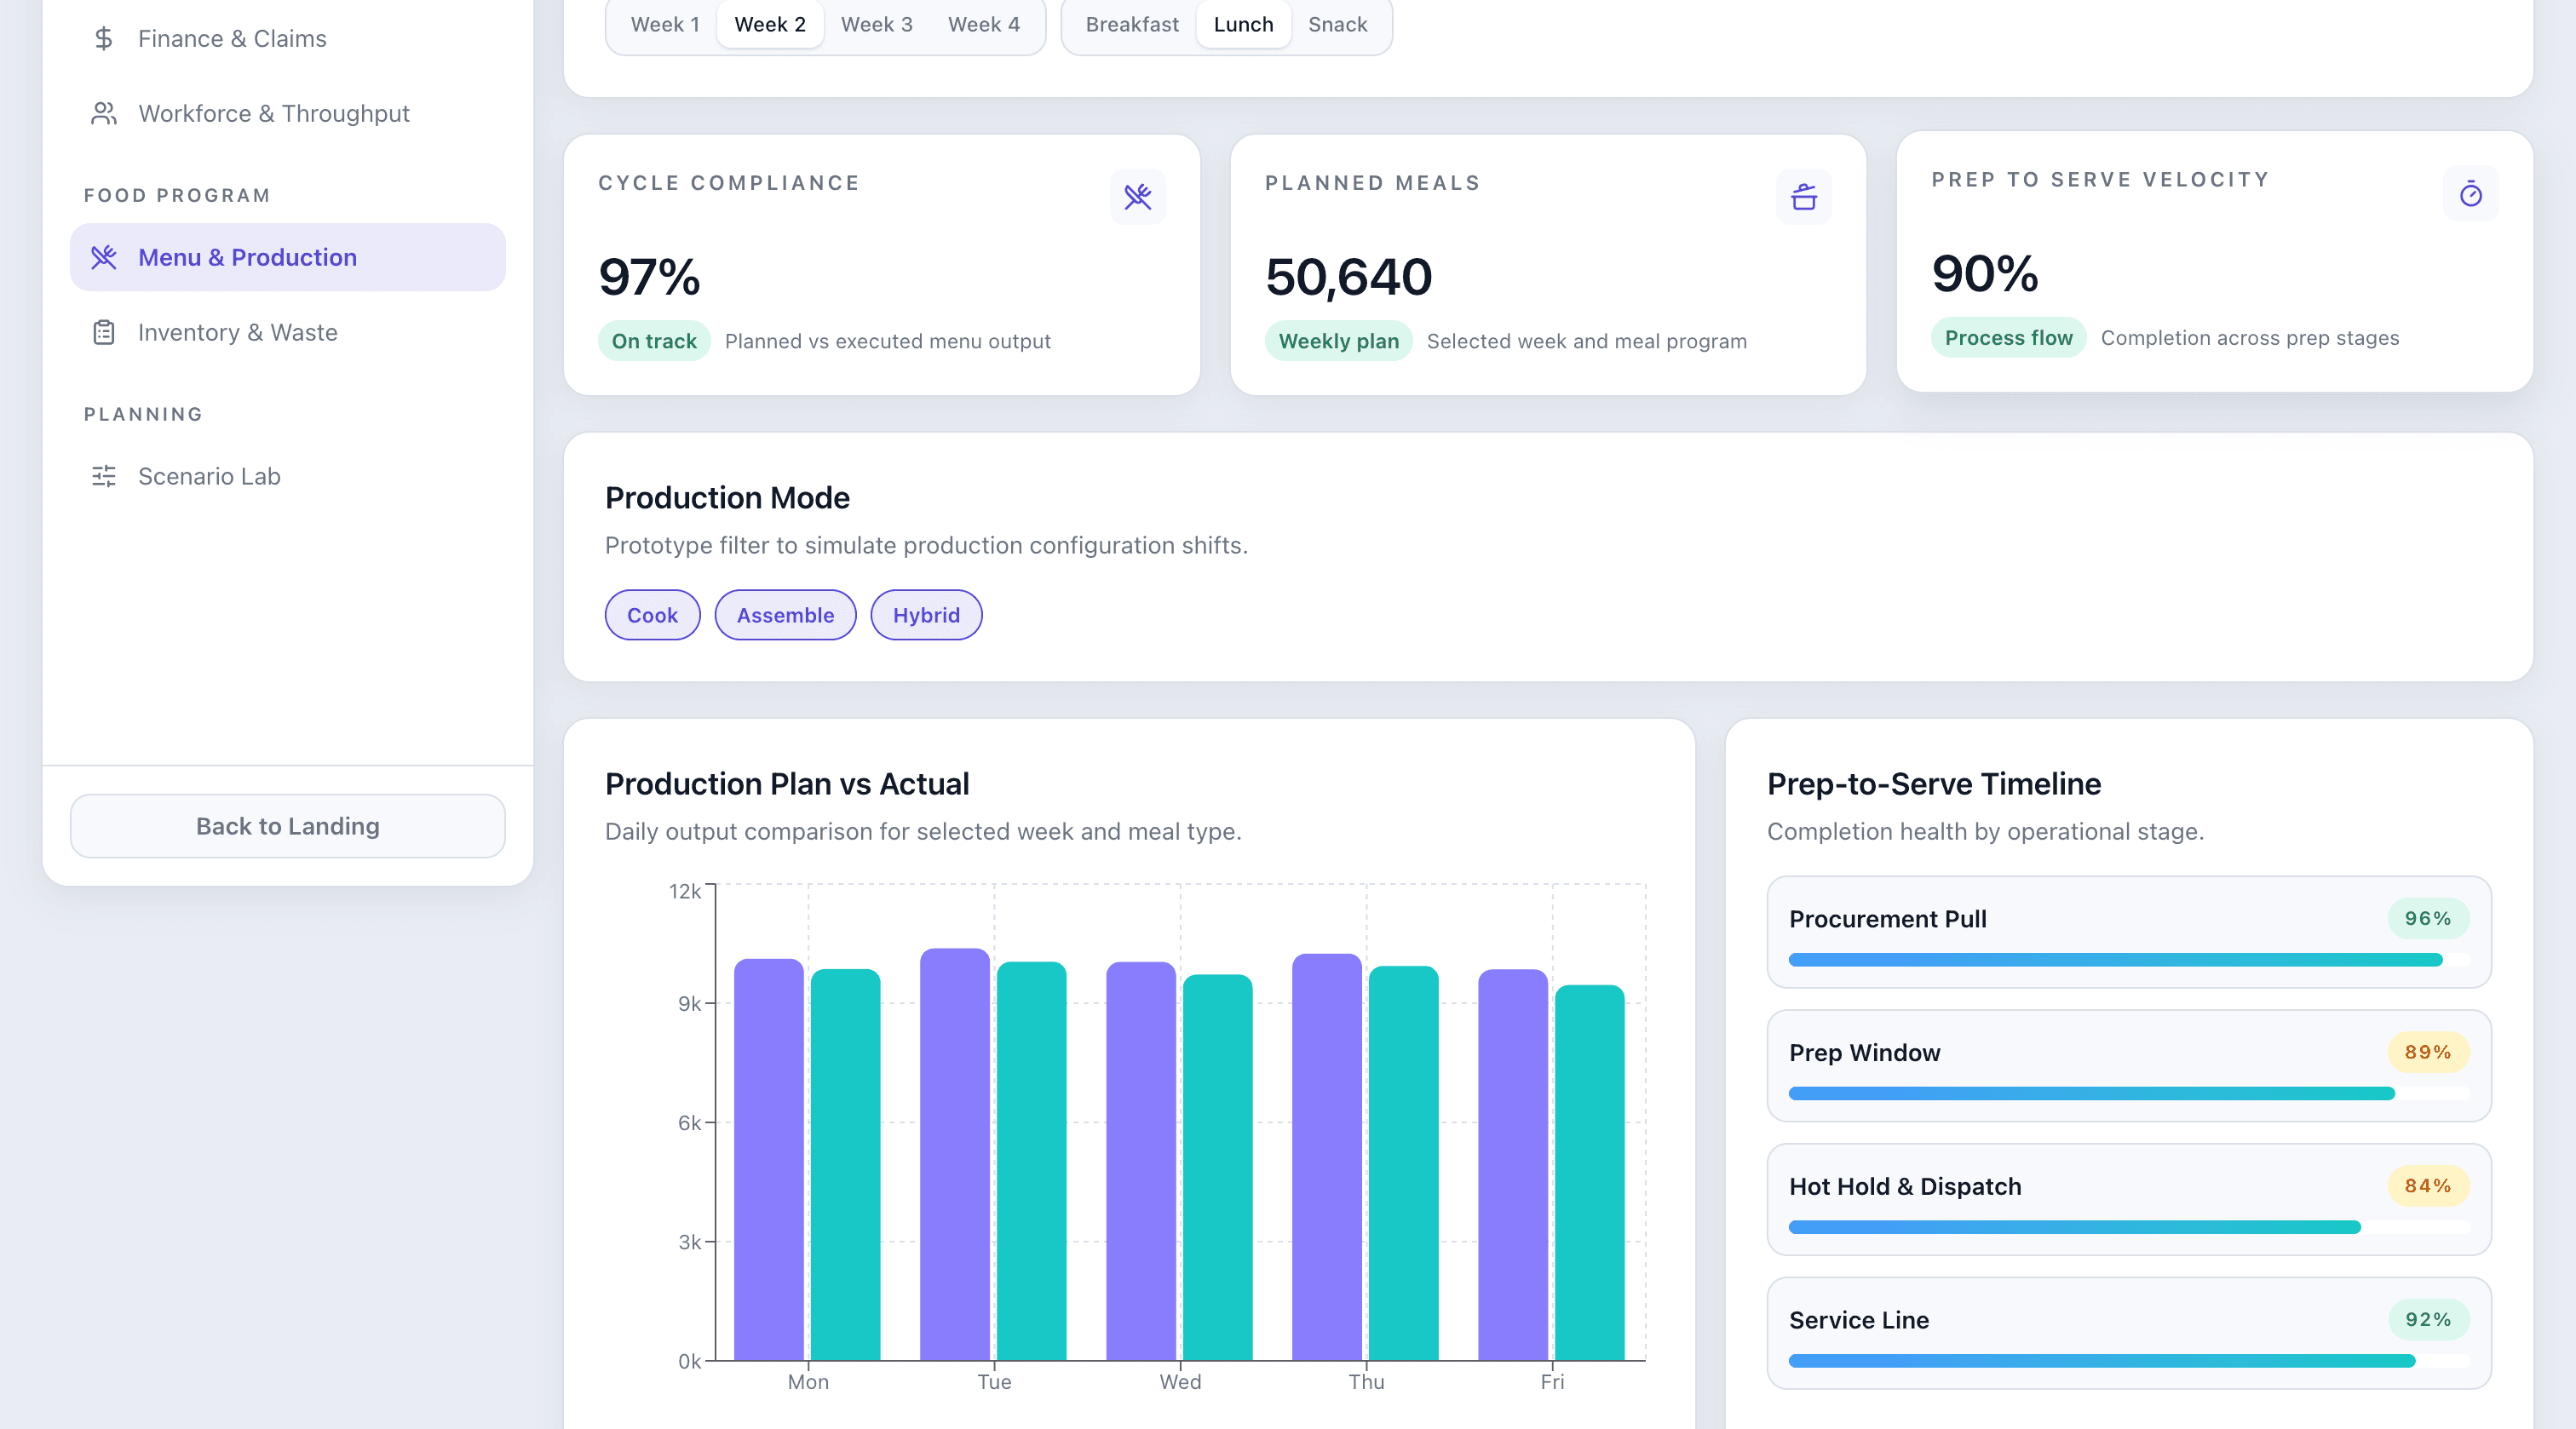Viewport: 2576px width, 1429px height.
Task: Click the On track status badge
Action: pos(653,341)
